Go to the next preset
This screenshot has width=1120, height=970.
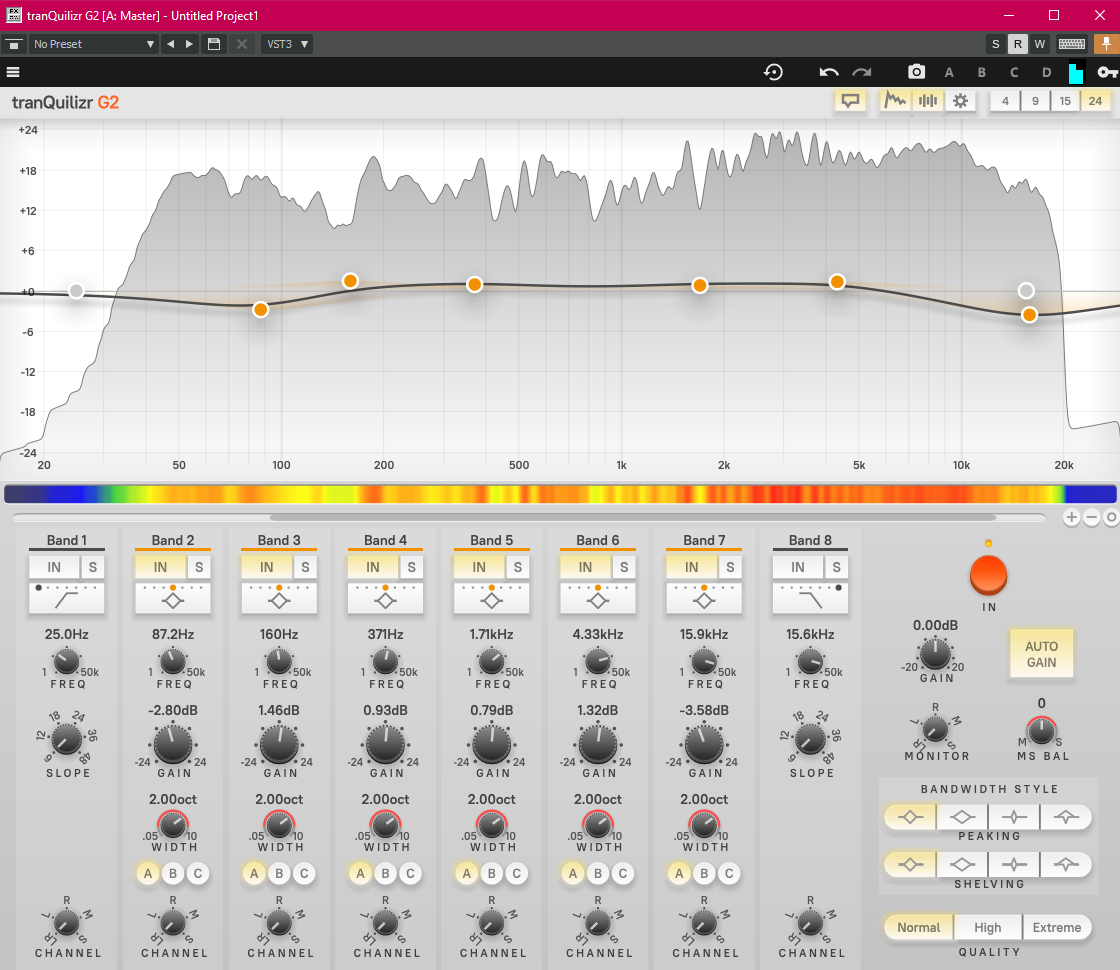(189, 44)
